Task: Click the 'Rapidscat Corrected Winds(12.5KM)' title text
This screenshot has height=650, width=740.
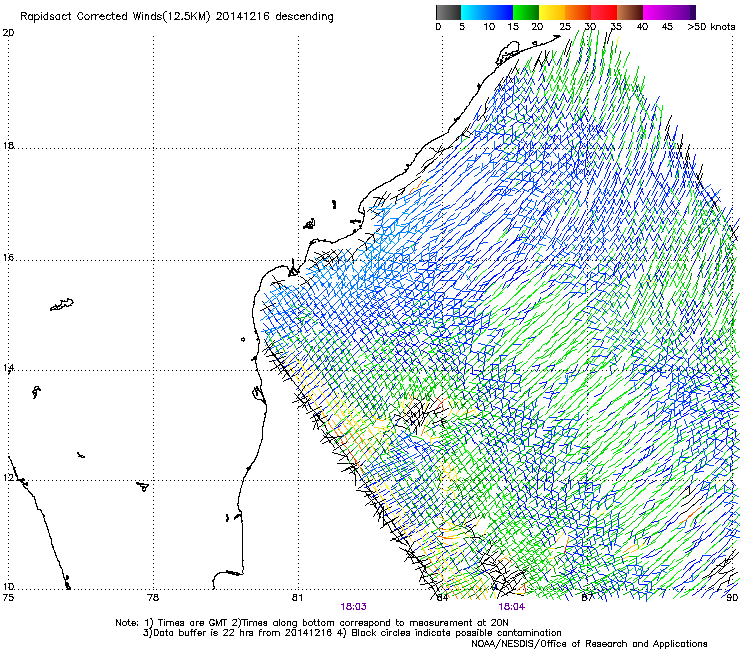Action: pos(115,16)
